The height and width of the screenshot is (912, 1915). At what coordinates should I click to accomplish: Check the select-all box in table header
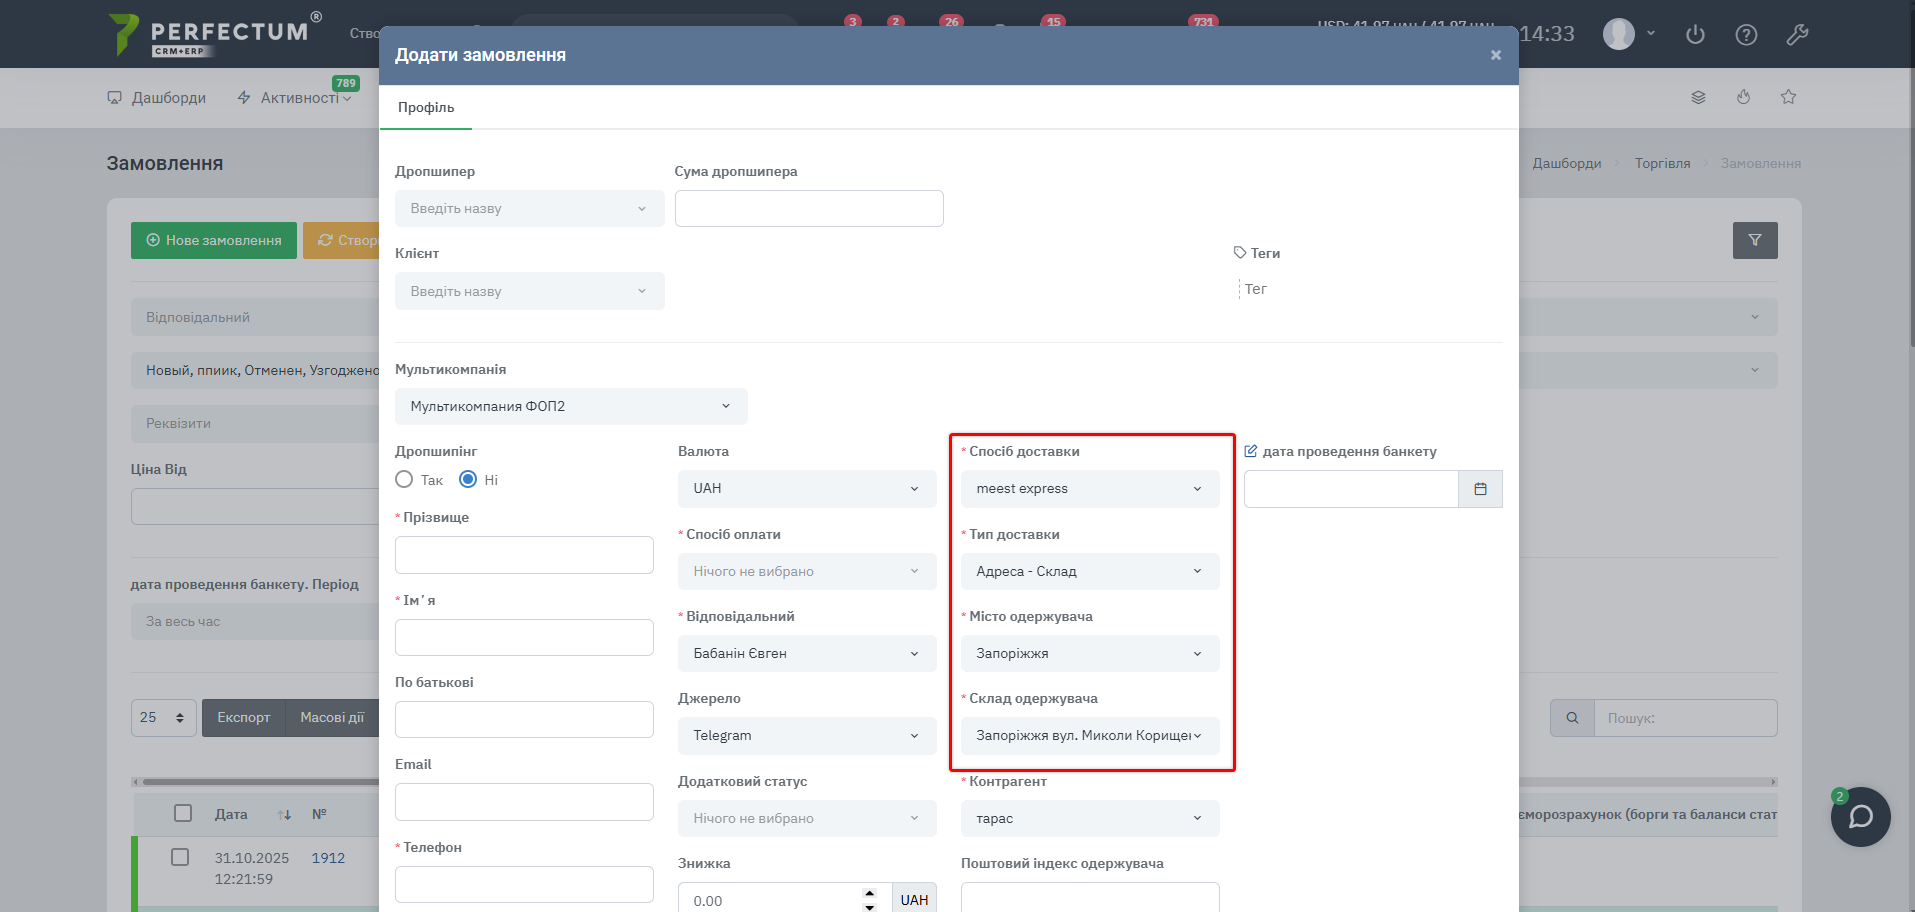point(183,813)
